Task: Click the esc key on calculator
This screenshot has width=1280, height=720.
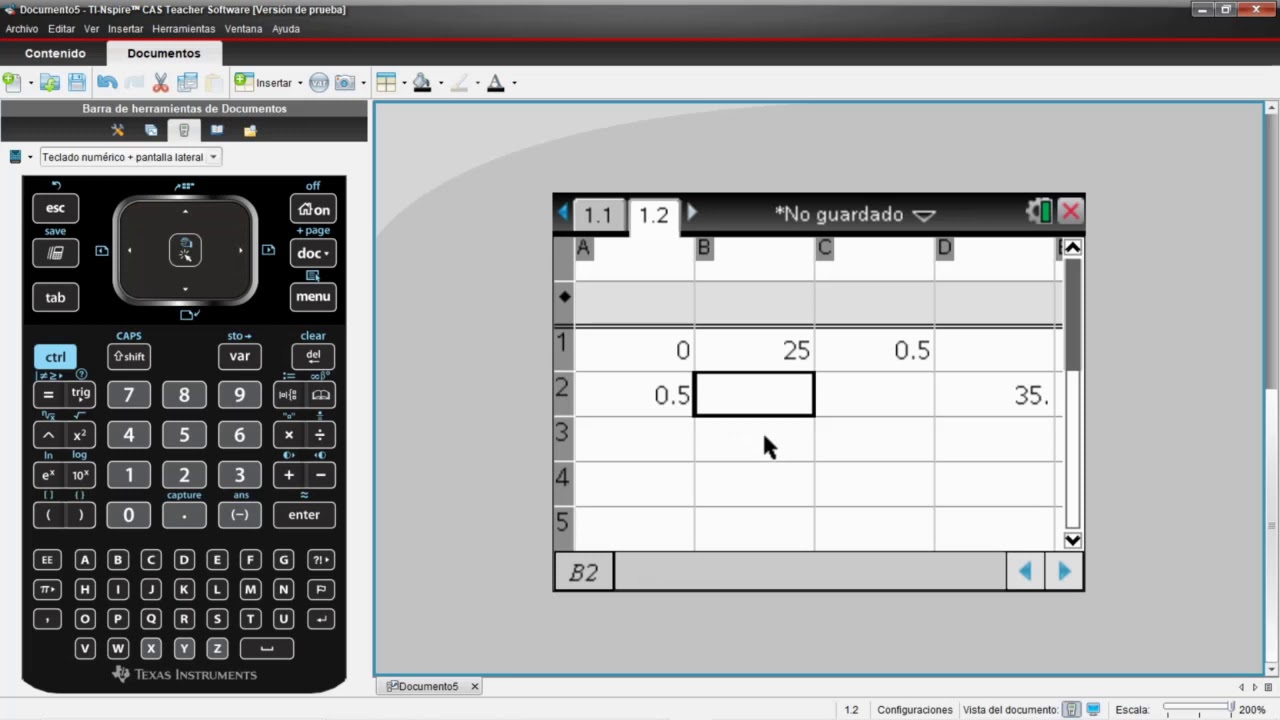Action: click(x=55, y=208)
